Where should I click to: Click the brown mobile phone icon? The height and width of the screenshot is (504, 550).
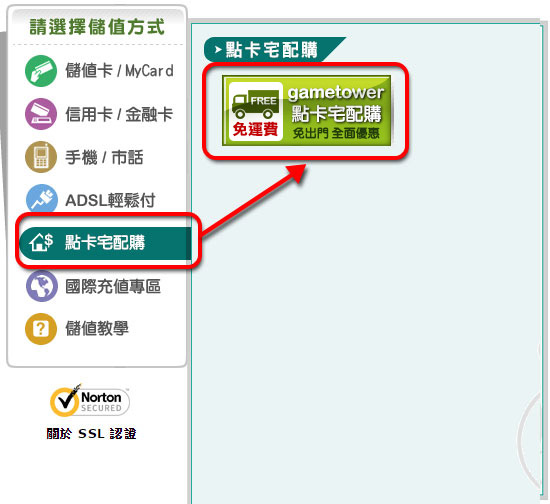[x=41, y=157]
